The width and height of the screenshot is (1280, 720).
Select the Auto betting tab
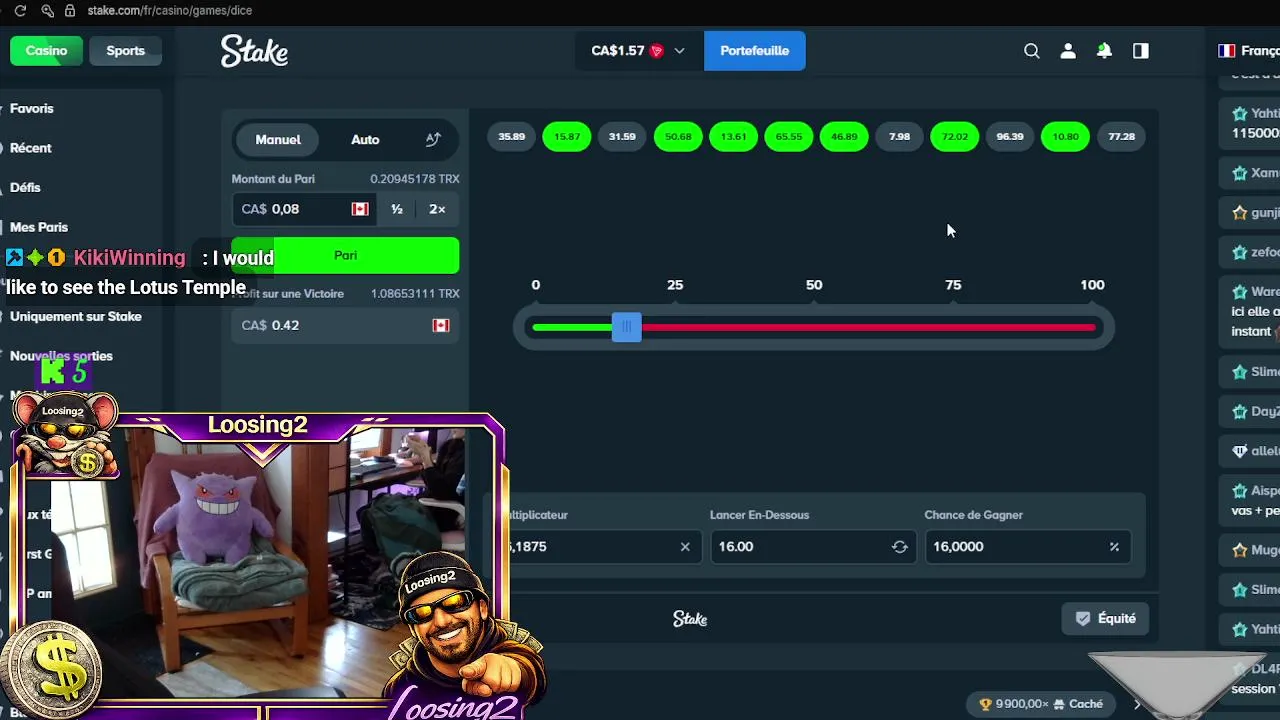tap(365, 140)
